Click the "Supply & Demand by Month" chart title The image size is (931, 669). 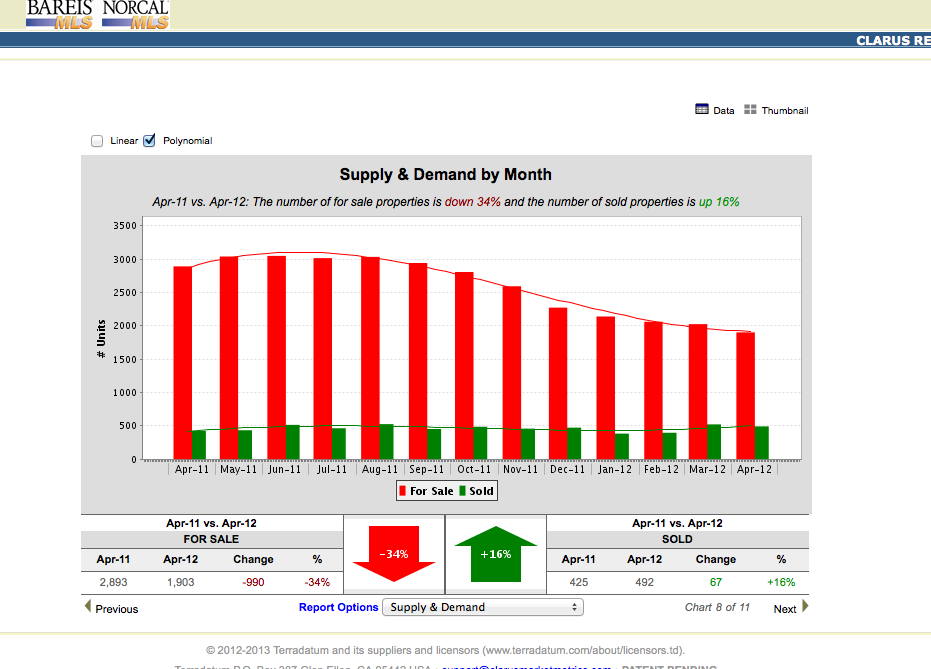(445, 175)
